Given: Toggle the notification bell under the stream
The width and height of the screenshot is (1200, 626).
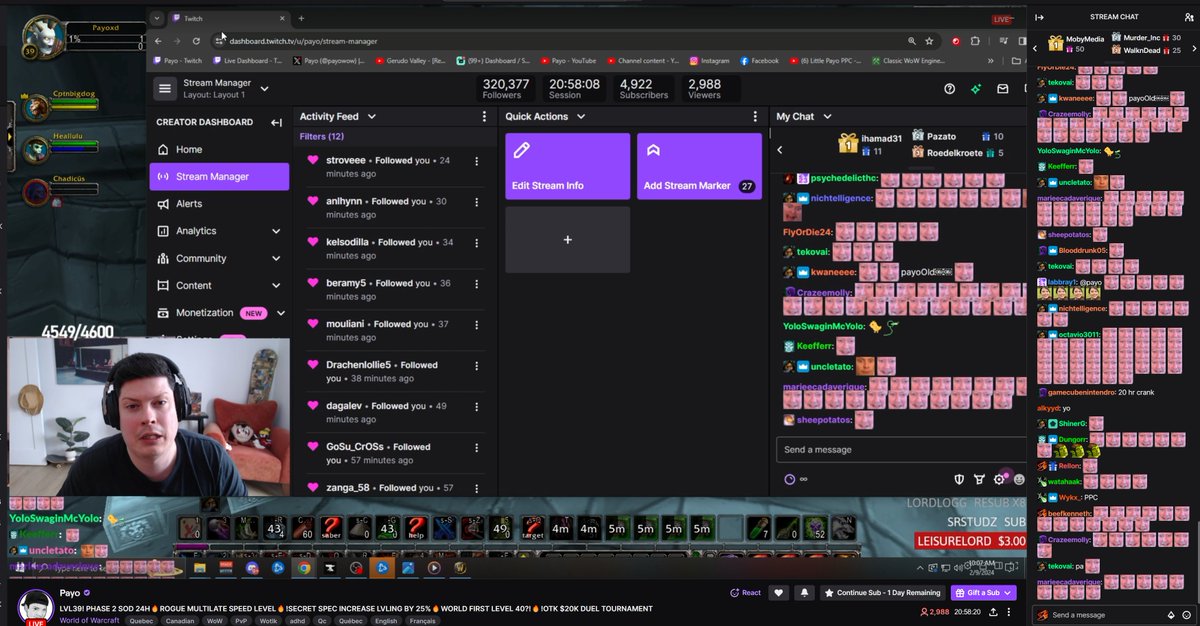Looking at the screenshot, I should [804, 593].
